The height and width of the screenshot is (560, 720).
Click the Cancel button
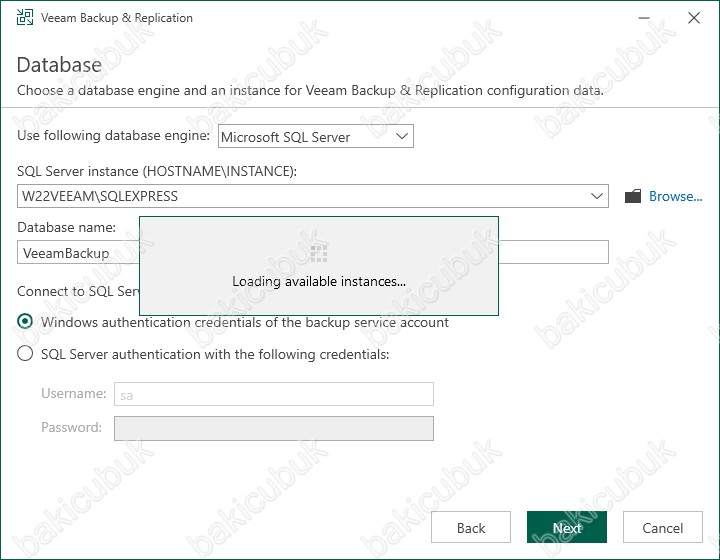click(663, 527)
